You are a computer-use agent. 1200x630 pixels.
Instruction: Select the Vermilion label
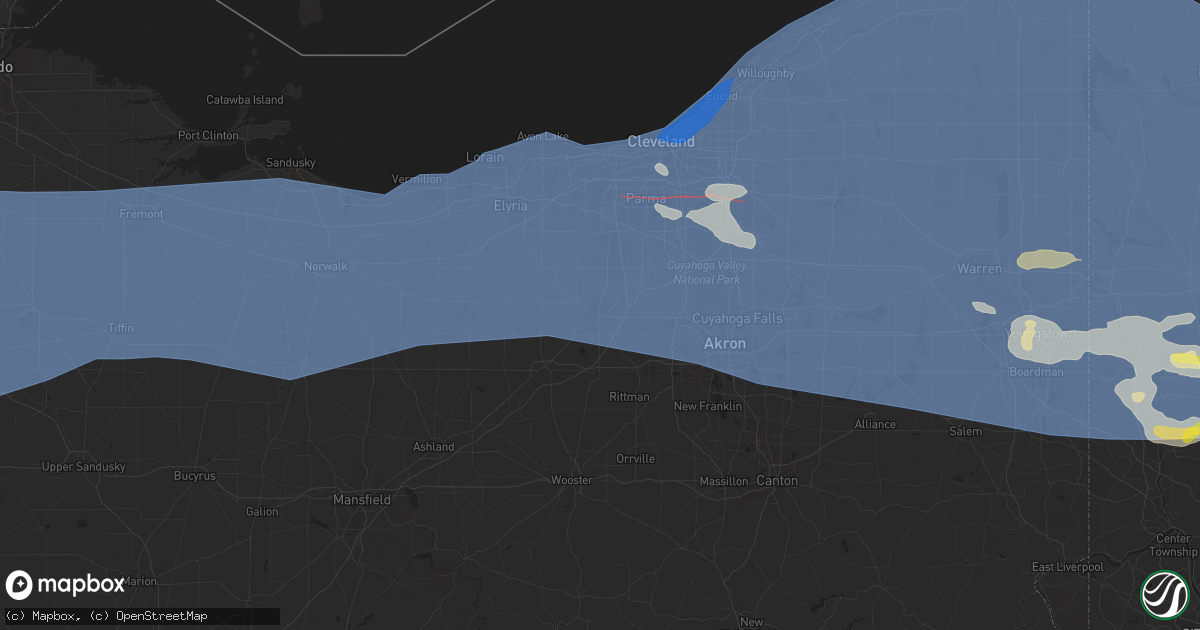[x=417, y=179]
